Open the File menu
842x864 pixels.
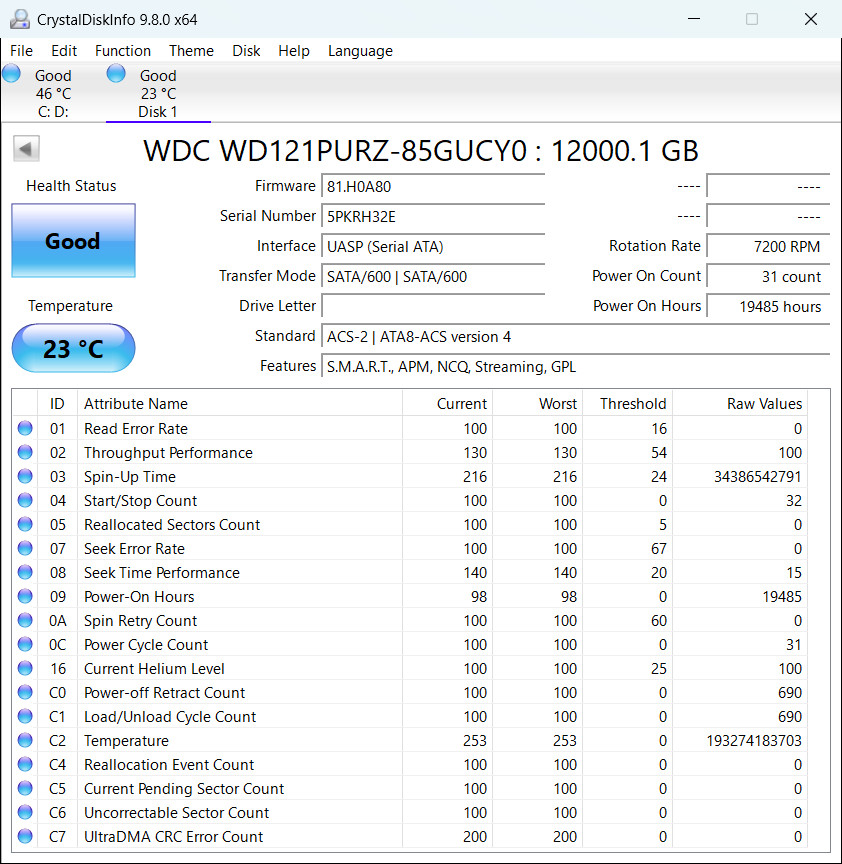[21, 51]
